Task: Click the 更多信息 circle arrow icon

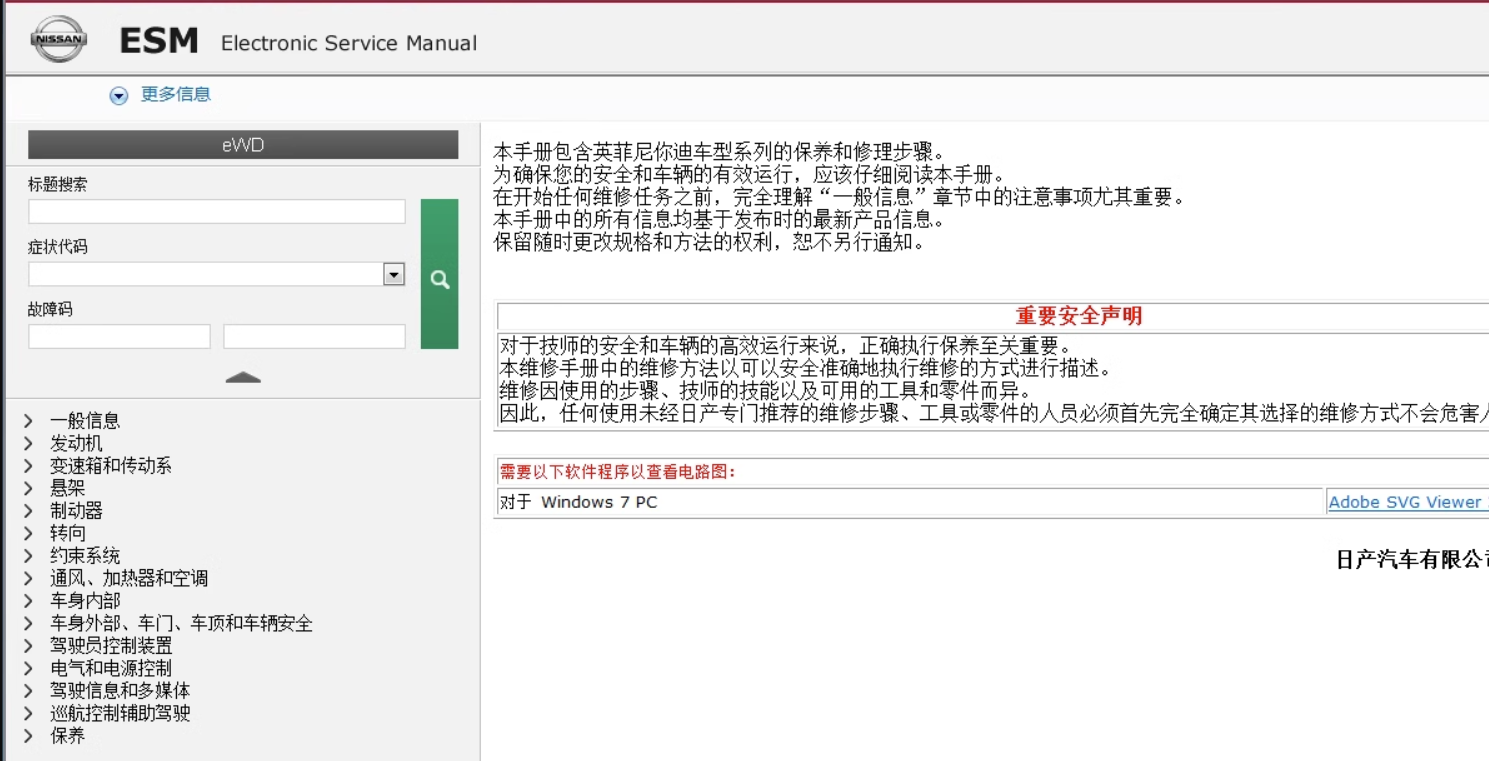Action: click(x=119, y=96)
